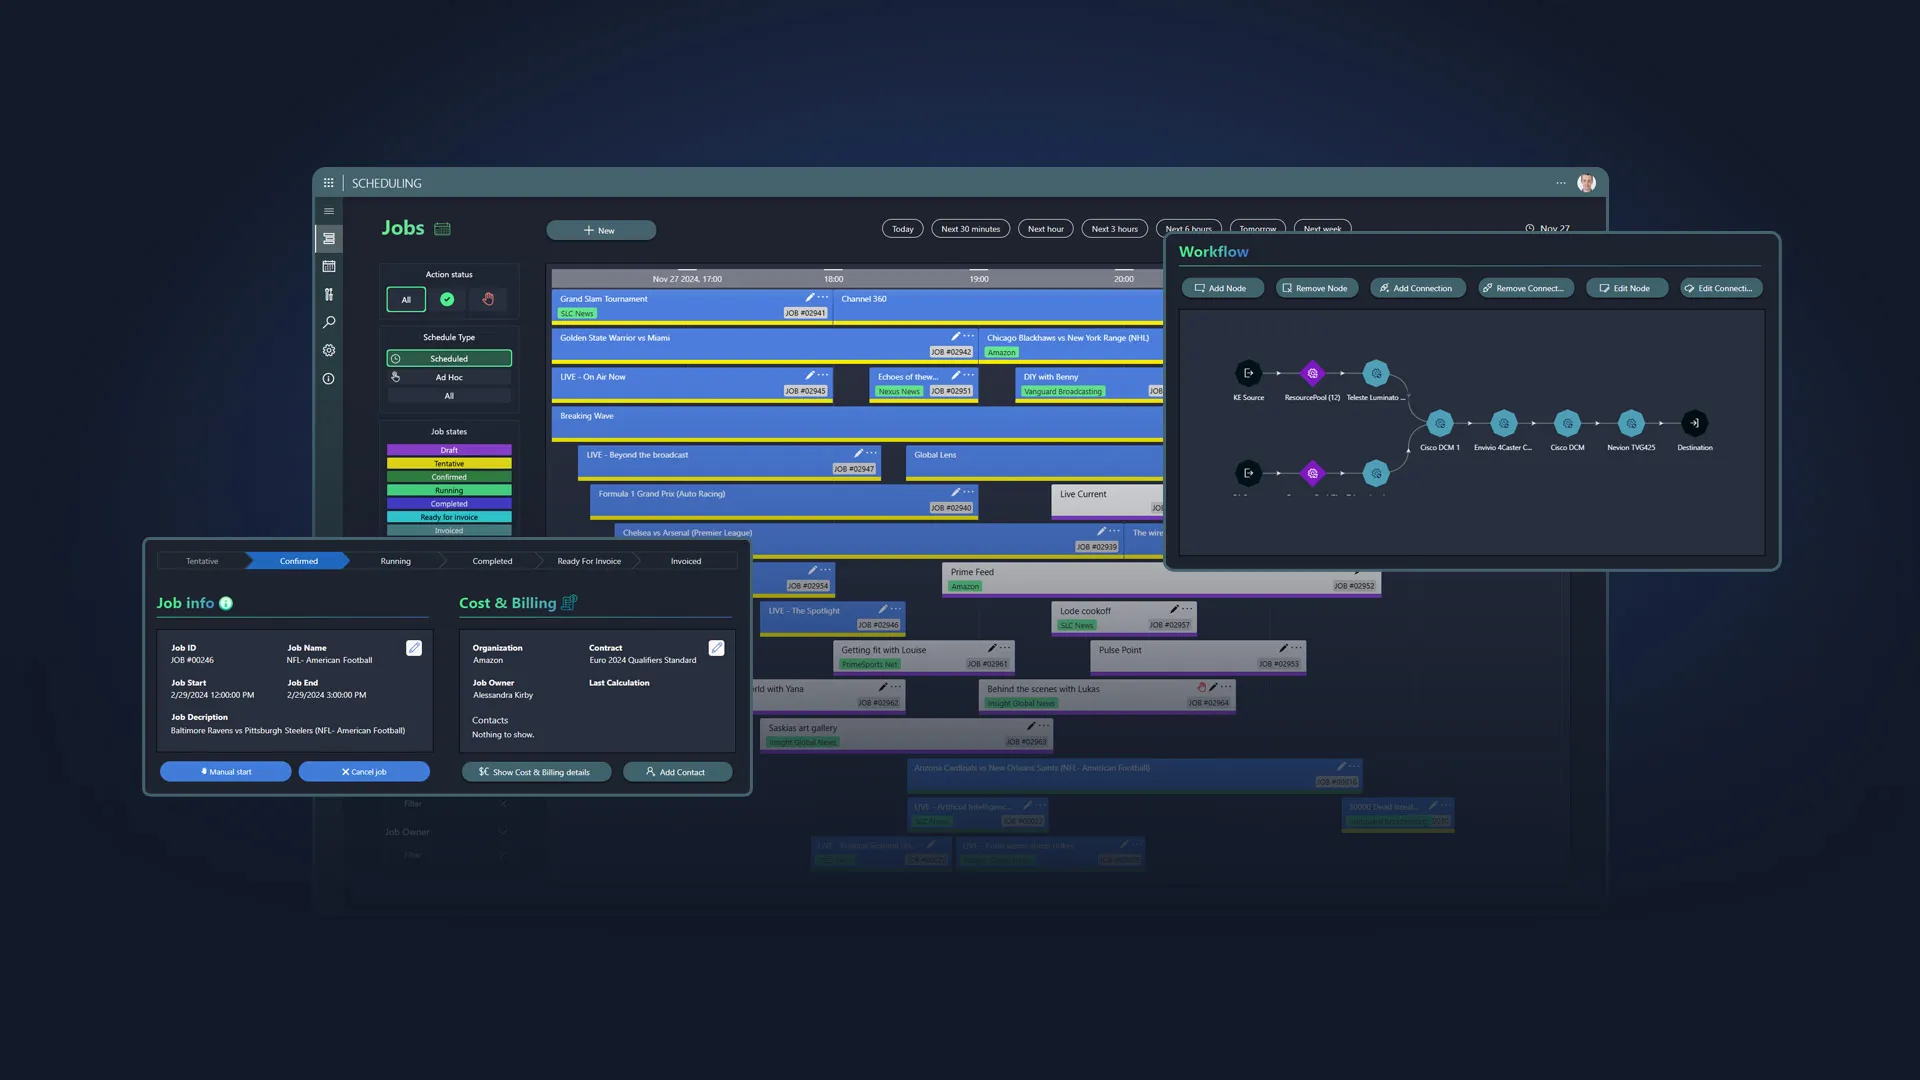Edit the Grand Slam Tournament job pencil
Screen dimensions: 1920x1080
click(x=809, y=297)
